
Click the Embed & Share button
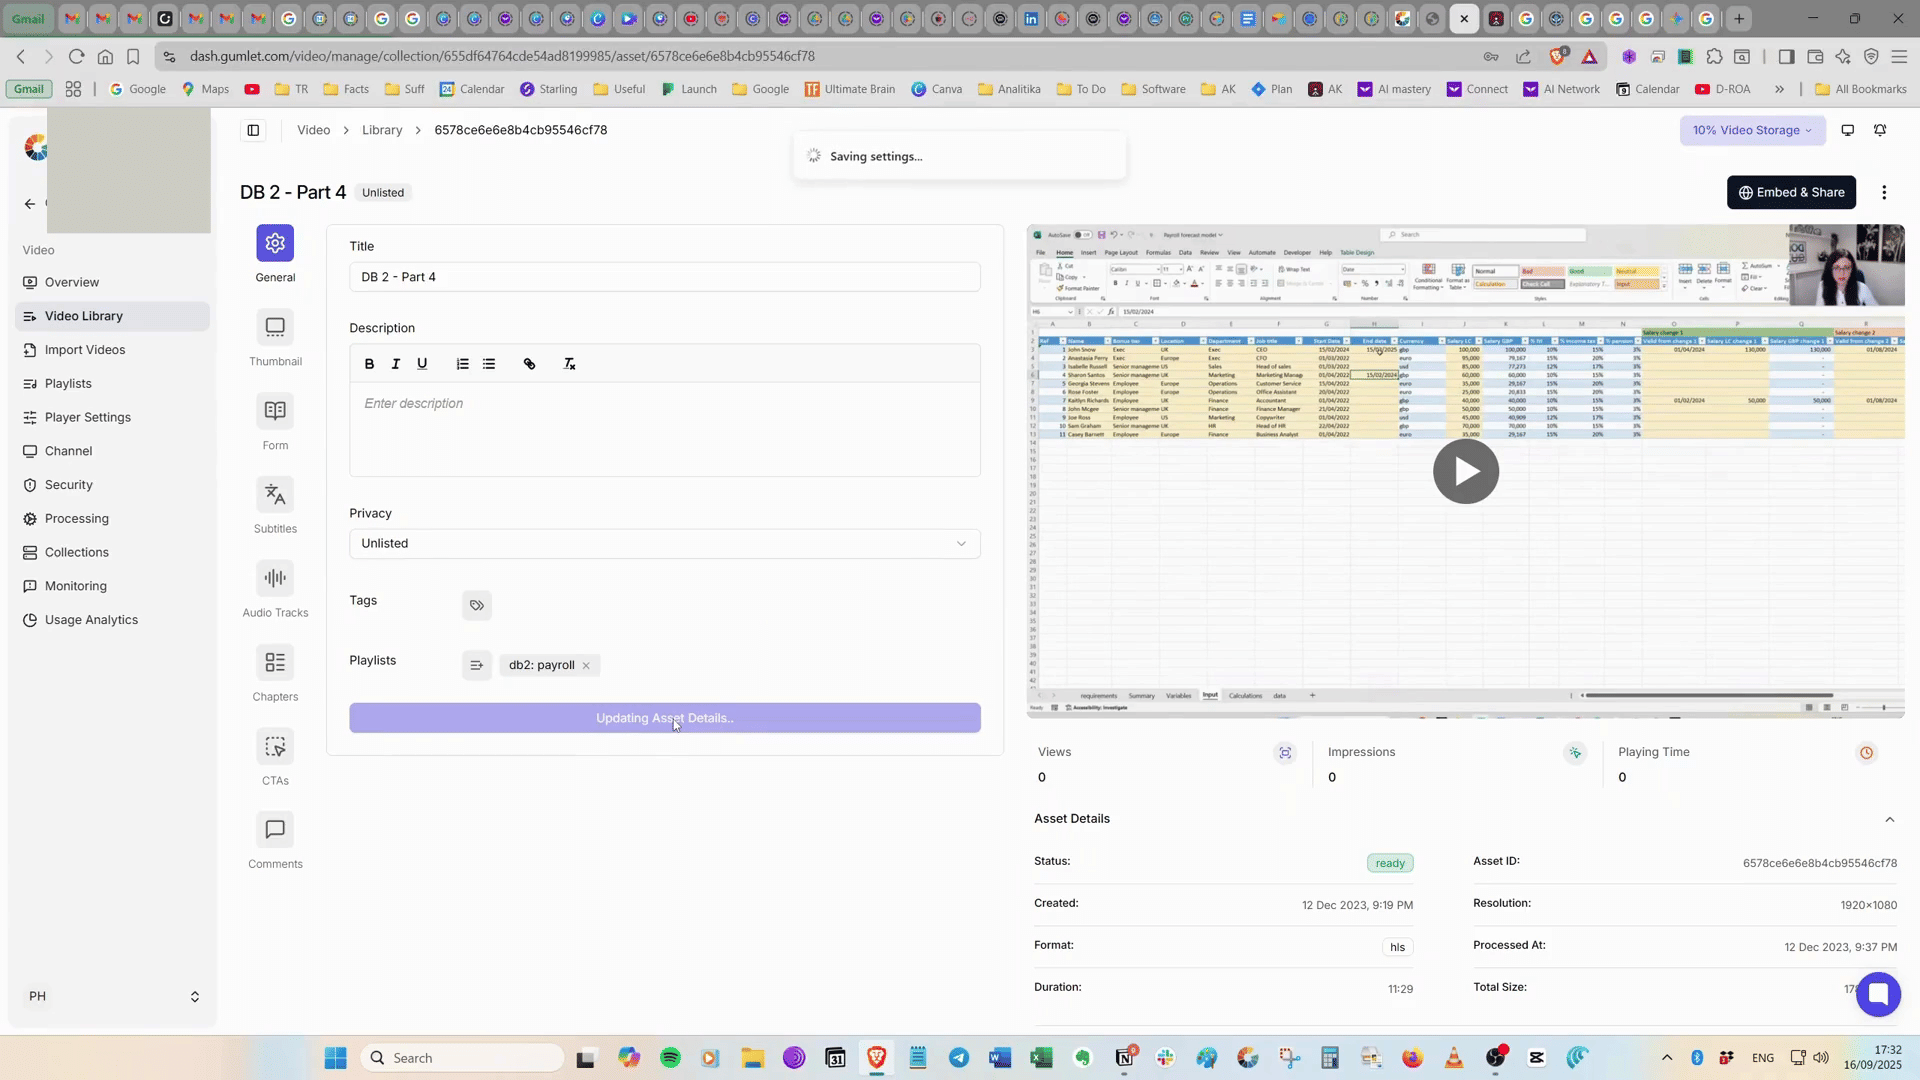coord(1791,192)
